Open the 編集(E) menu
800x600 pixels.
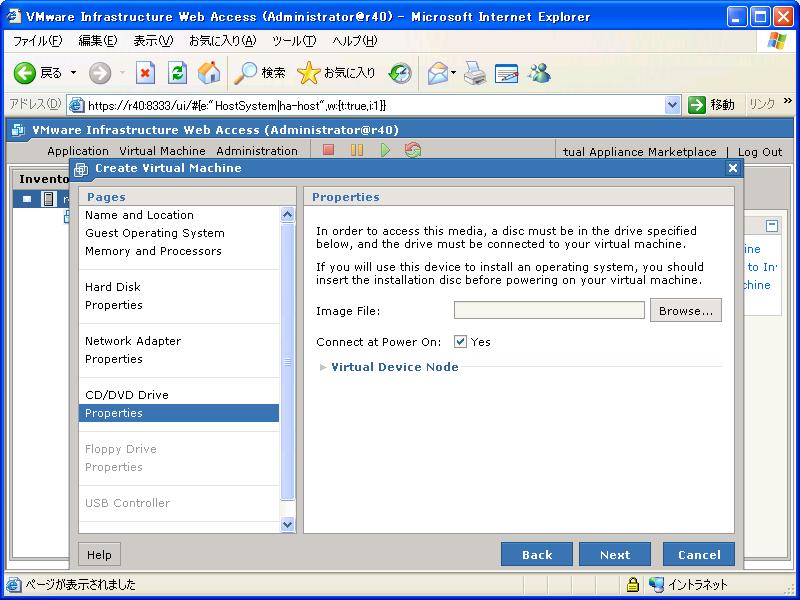click(97, 41)
